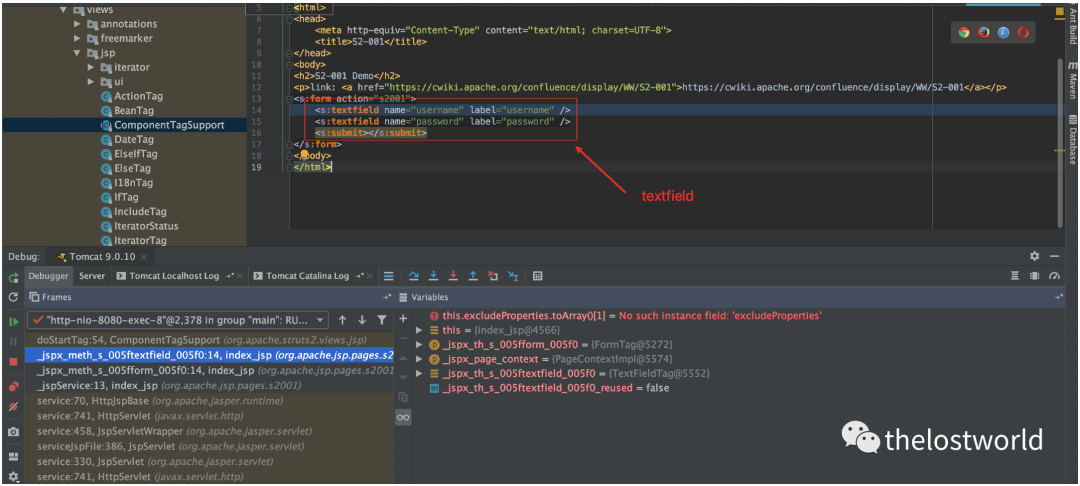Select frame serviceJspFile:386, JspServlet
1080x486 pixels.
click(209, 446)
